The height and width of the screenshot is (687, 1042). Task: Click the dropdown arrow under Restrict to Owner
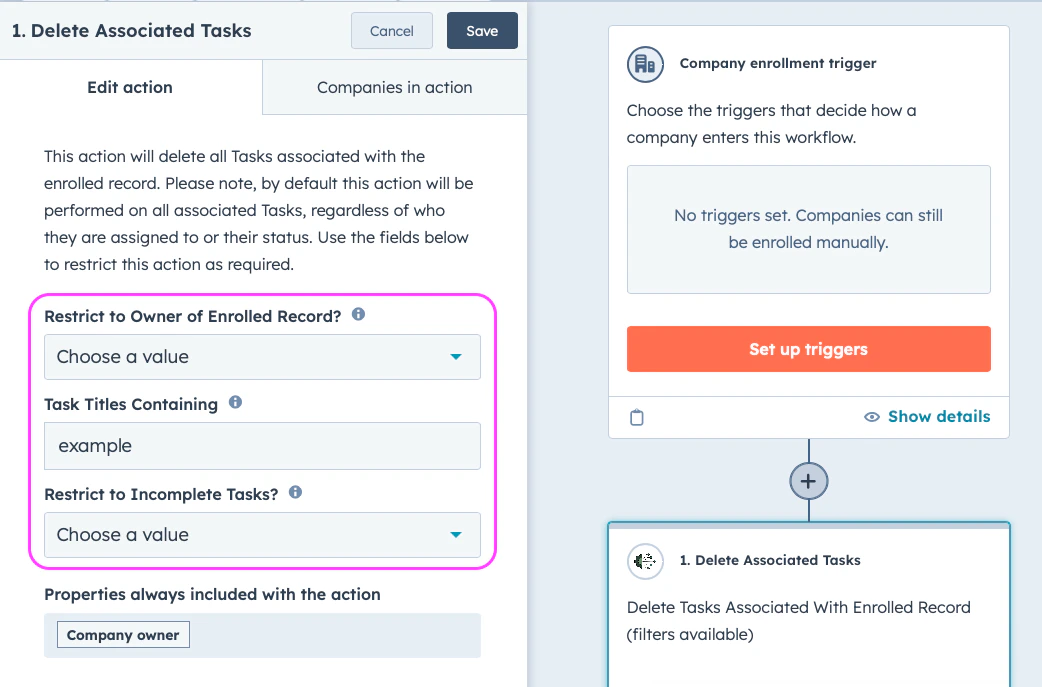(x=457, y=356)
